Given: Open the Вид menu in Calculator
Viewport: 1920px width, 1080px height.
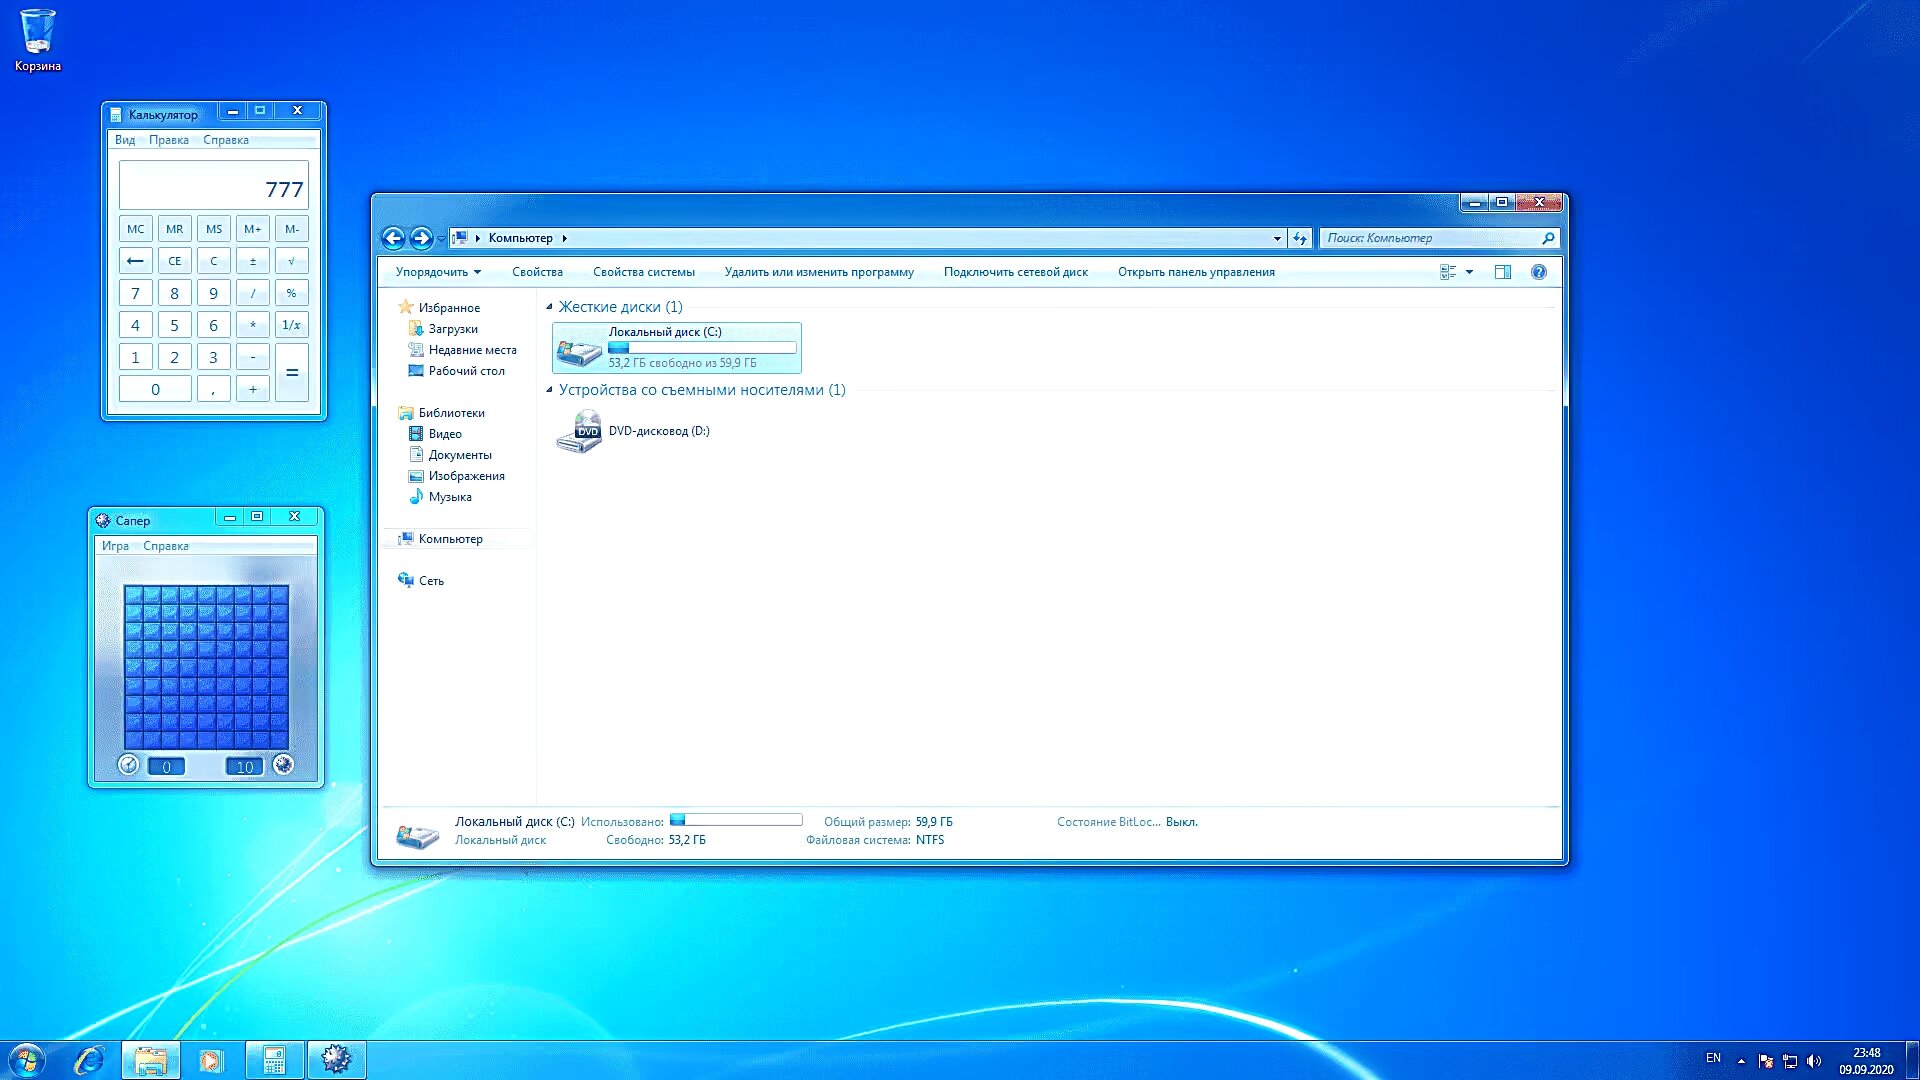Looking at the screenshot, I should [x=125, y=140].
